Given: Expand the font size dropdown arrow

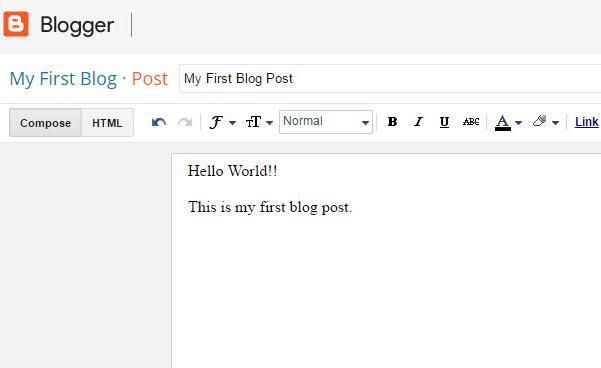Looking at the screenshot, I should 269,123.
